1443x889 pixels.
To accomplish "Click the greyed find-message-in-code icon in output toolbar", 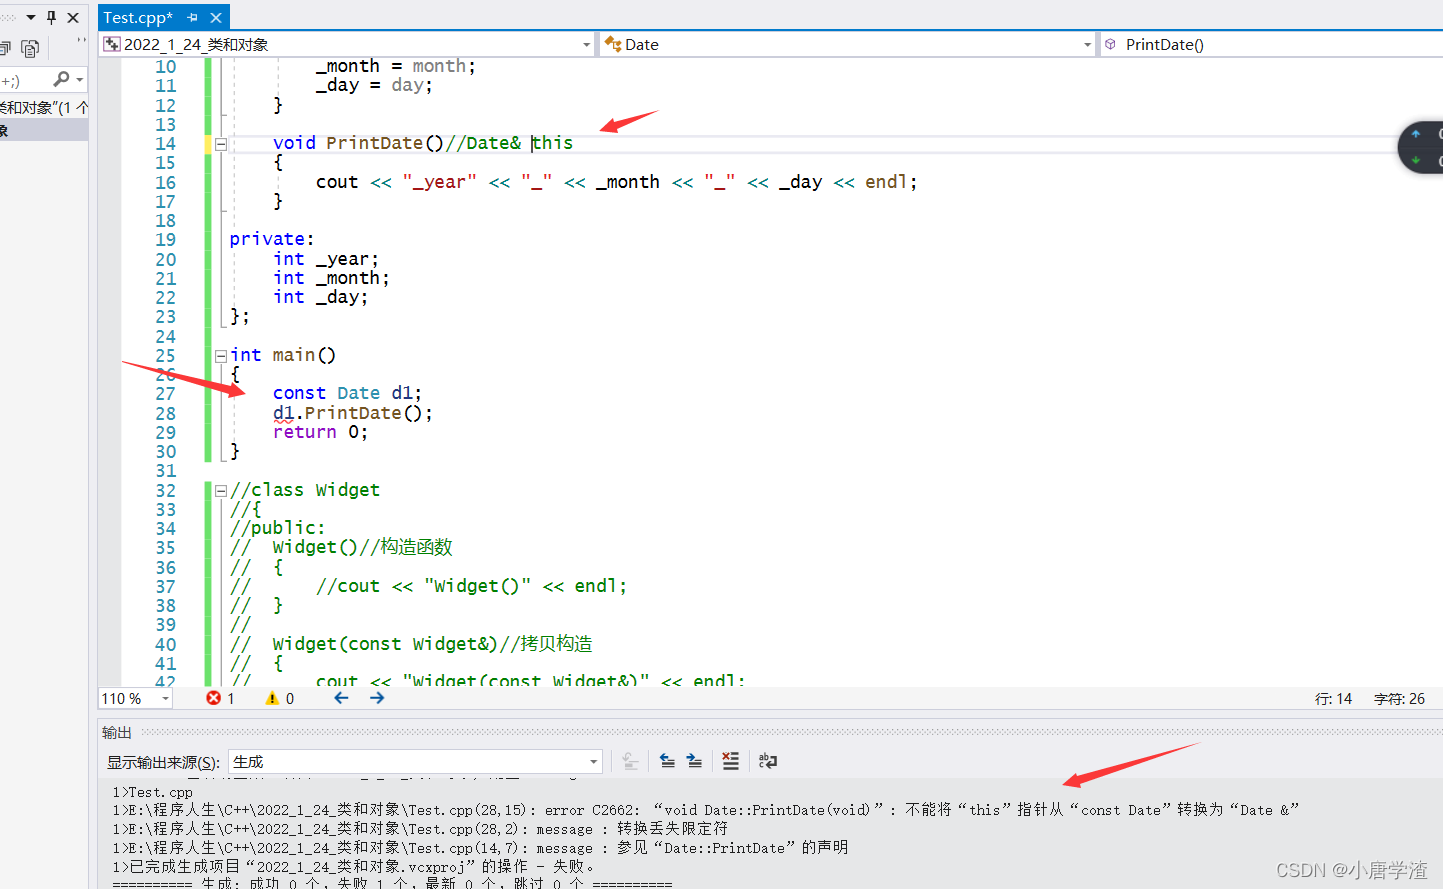I will [631, 762].
